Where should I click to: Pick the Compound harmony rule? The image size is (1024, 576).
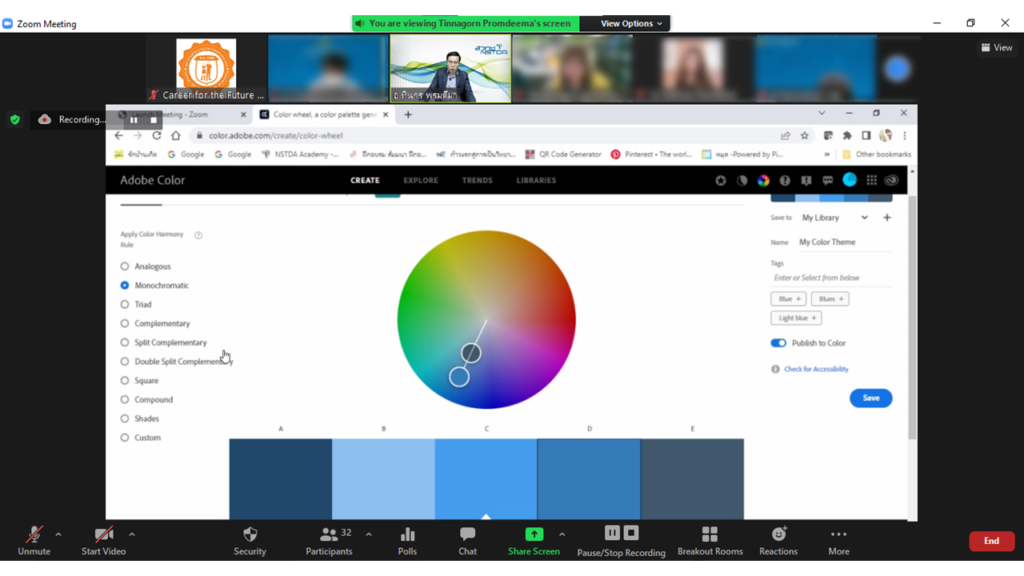click(x=125, y=400)
